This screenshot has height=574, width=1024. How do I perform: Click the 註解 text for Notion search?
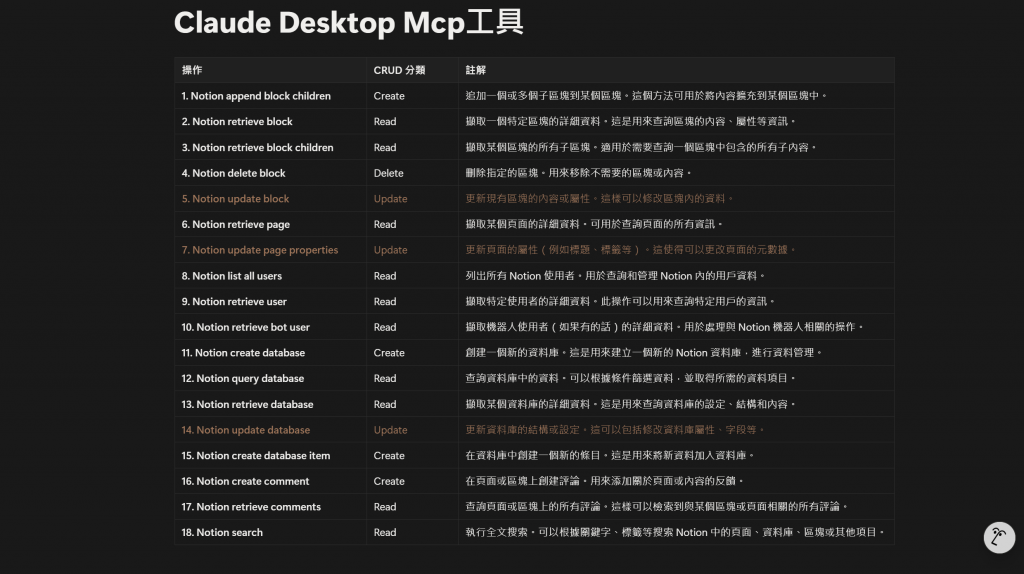click(675, 532)
